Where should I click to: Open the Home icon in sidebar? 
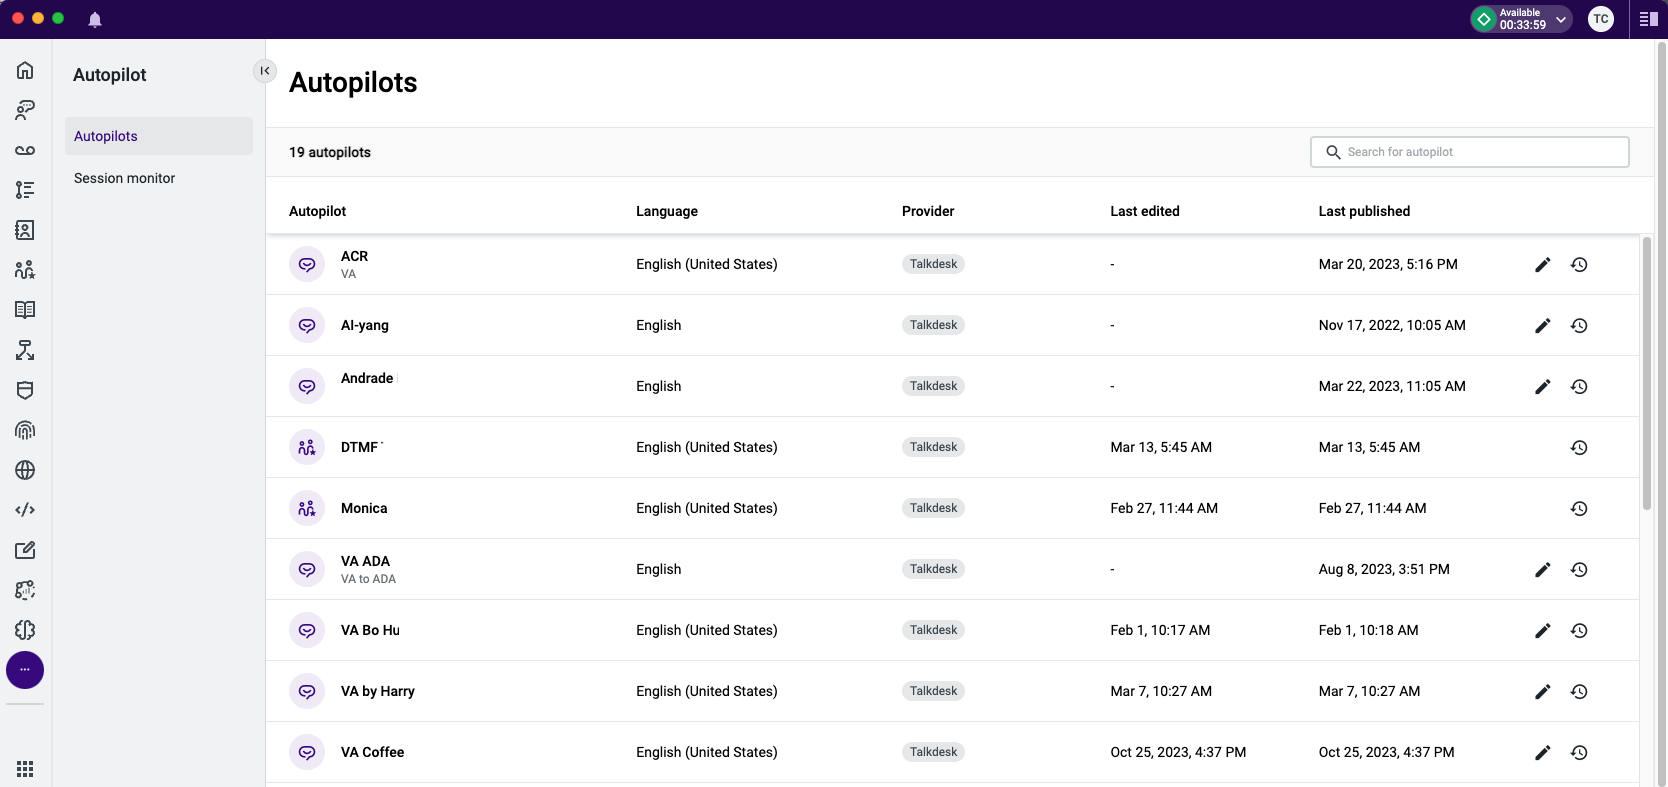point(25,70)
